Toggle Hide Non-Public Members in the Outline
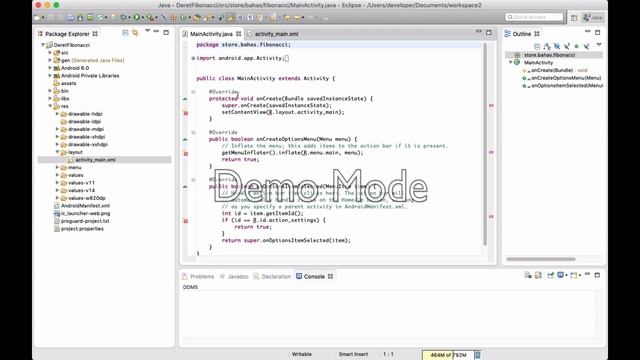640x360 pixels. click(x=576, y=47)
